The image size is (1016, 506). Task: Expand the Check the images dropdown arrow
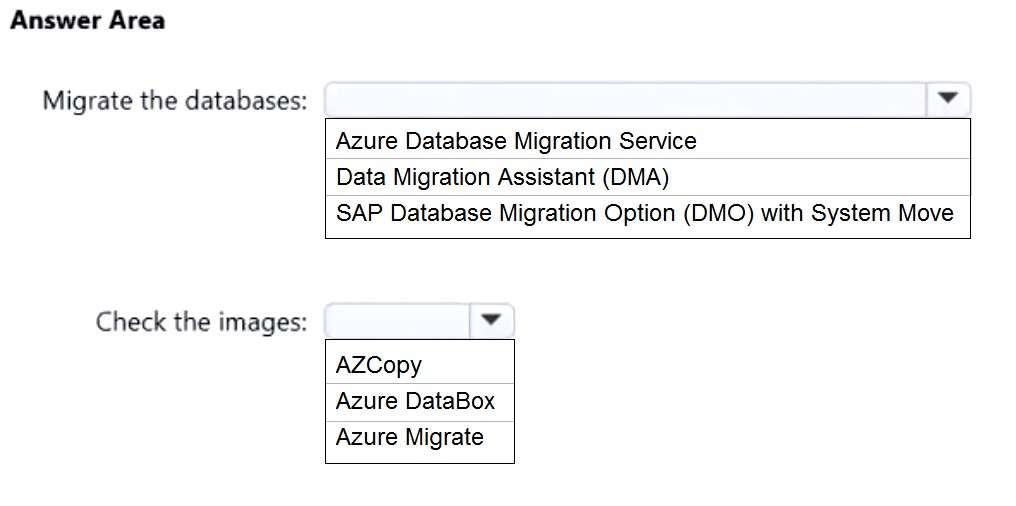tap(490, 321)
